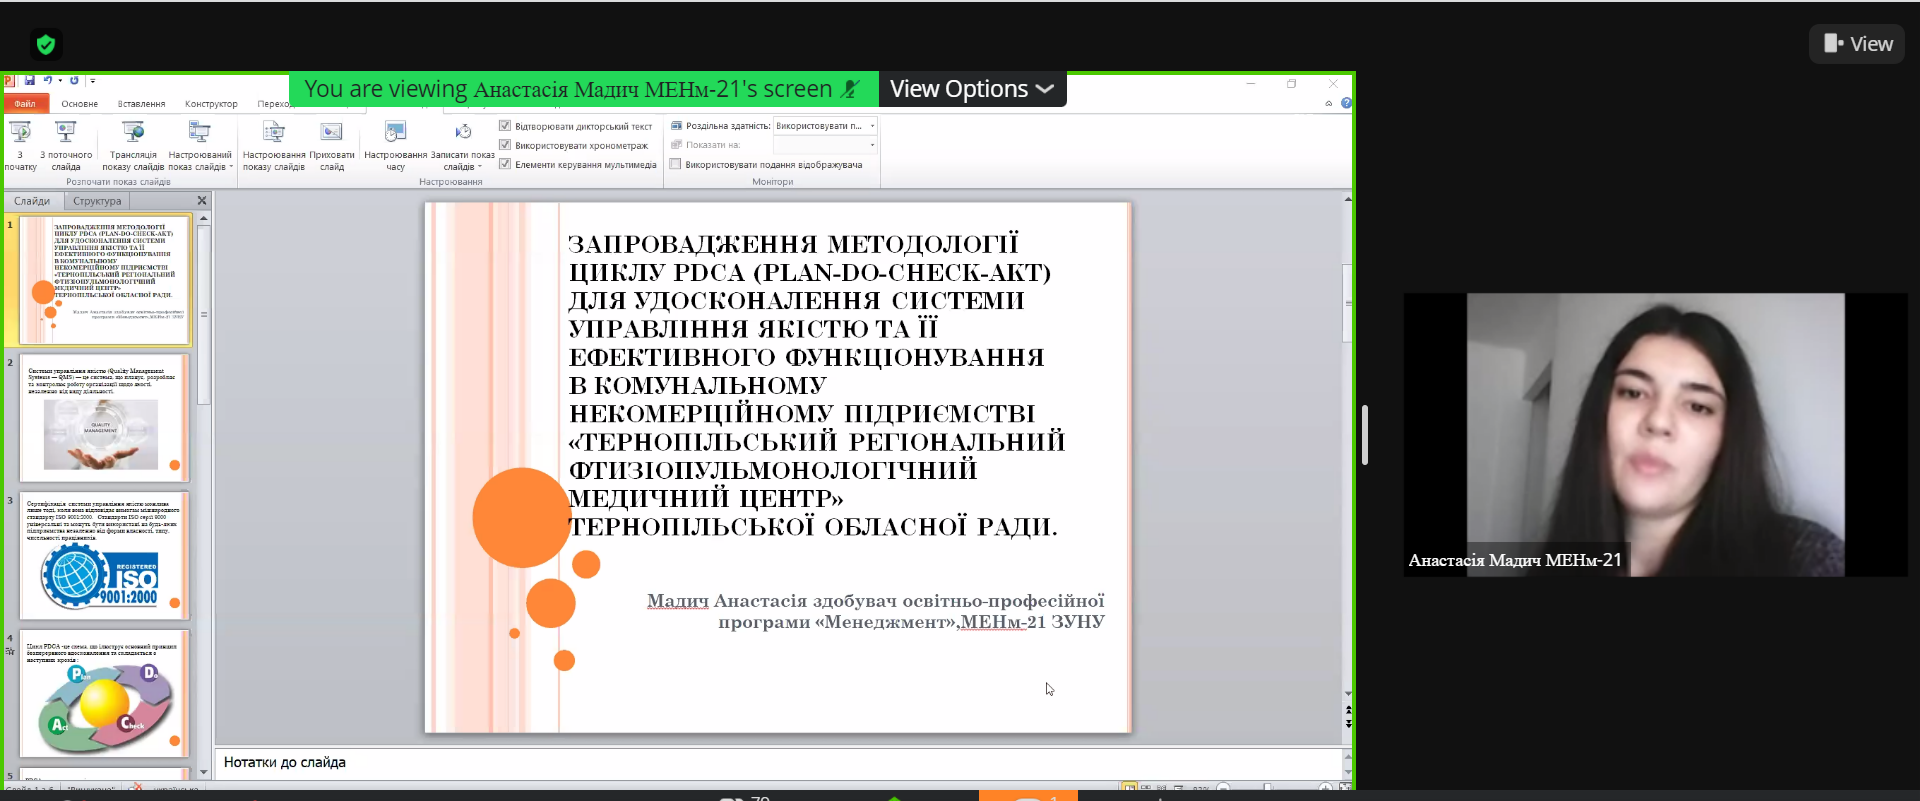Select slide 4 PDCA cycle thumbnail

tap(104, 693)
